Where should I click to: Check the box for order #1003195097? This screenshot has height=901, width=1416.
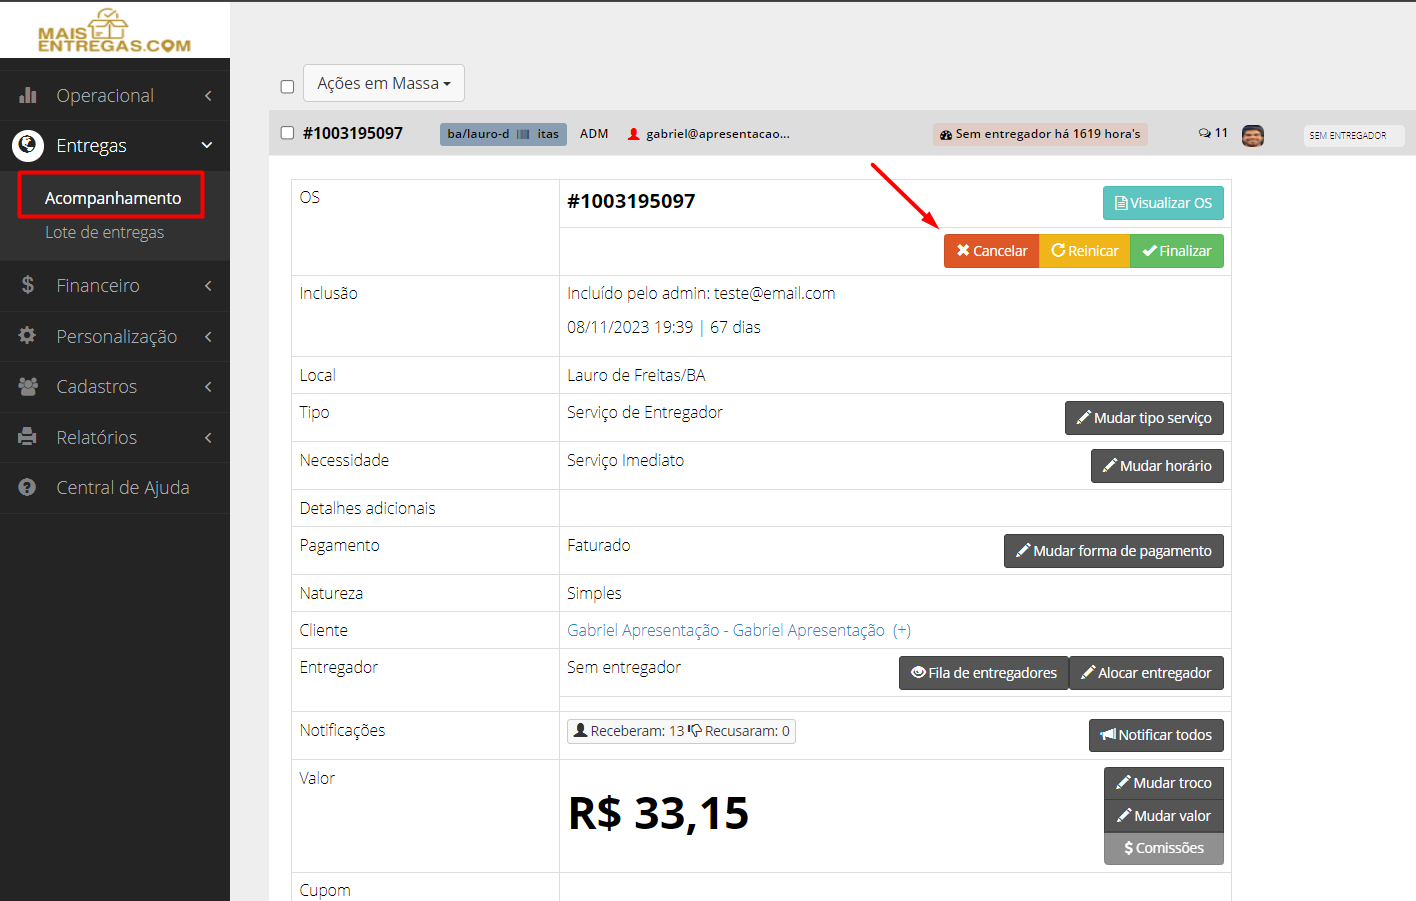[x=287, y=133]
